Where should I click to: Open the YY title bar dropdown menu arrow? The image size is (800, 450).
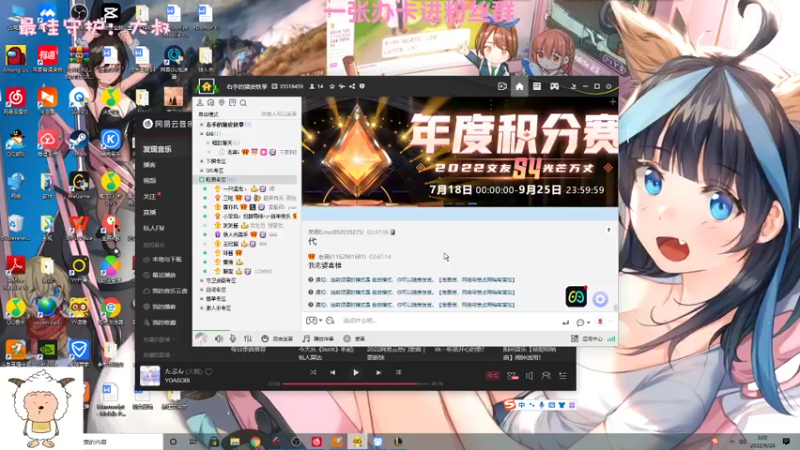coord(573,87)
